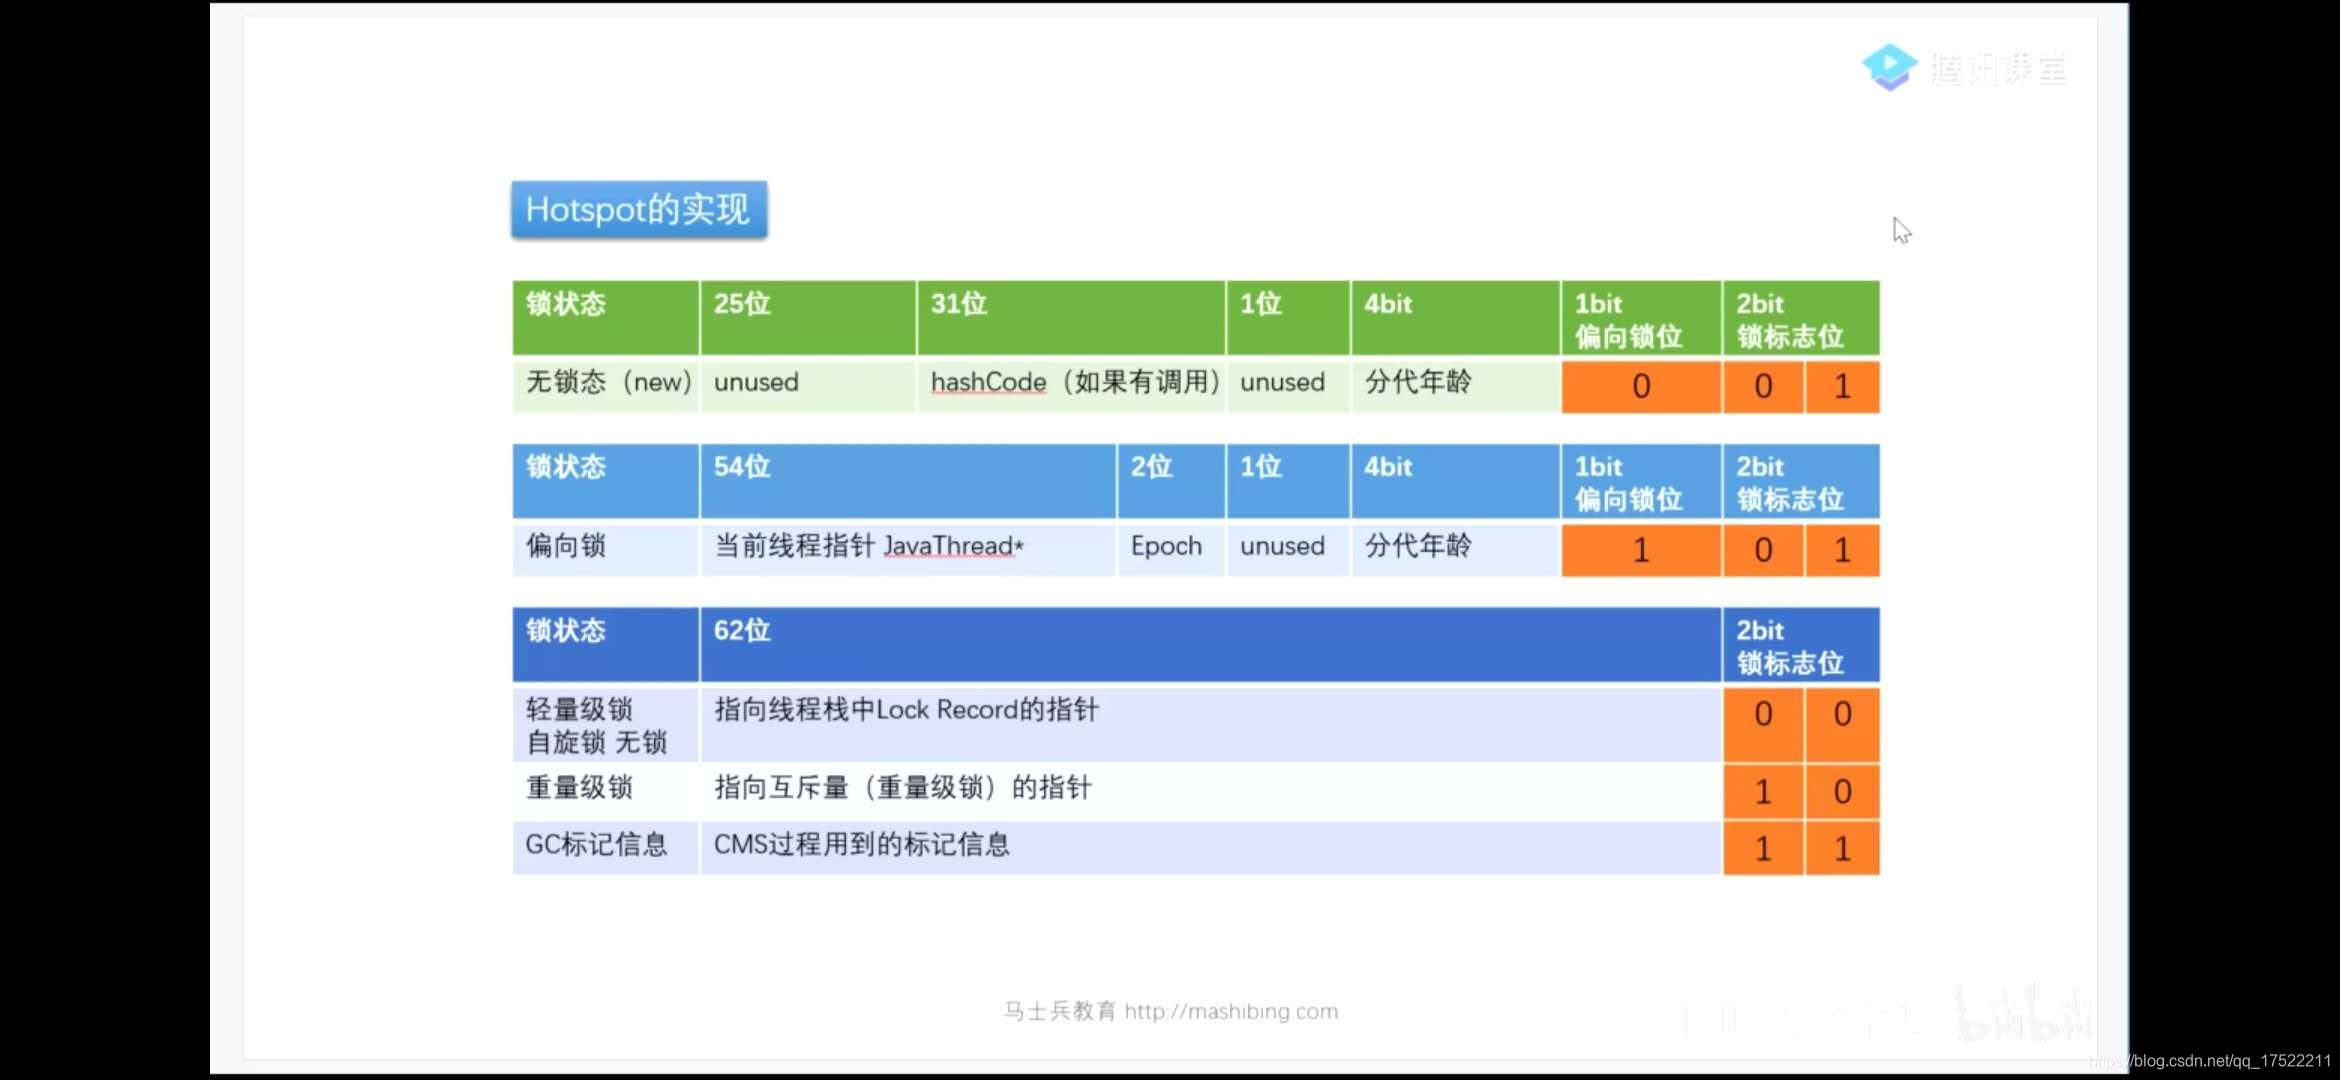Click first lock flag '1' in GC标记信息 row
This screenshot has height=1080, width=2340.
pos(1763,849)
